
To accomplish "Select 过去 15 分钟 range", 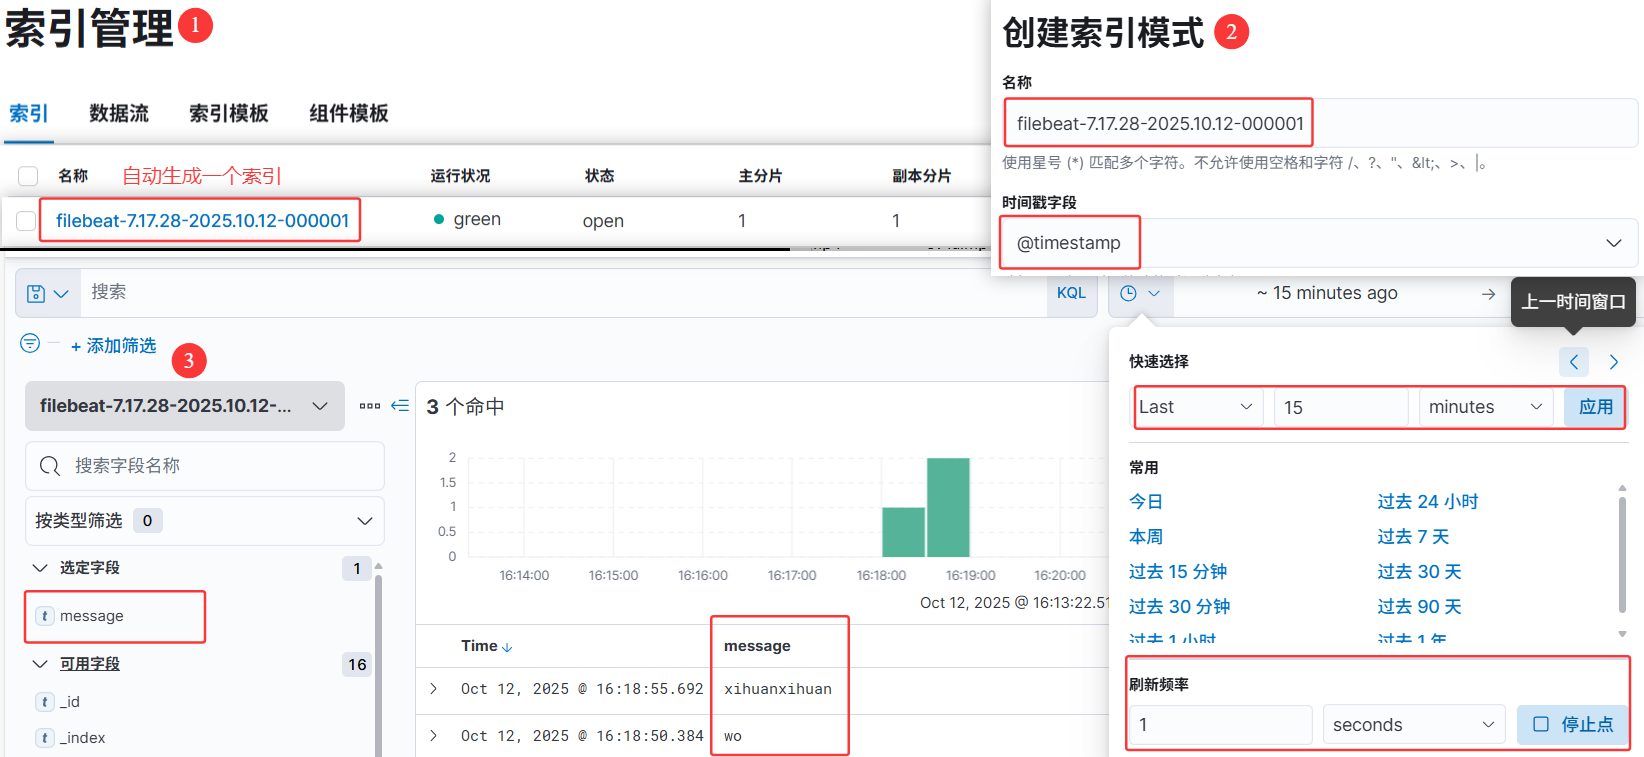I will tap(1178, 572).
